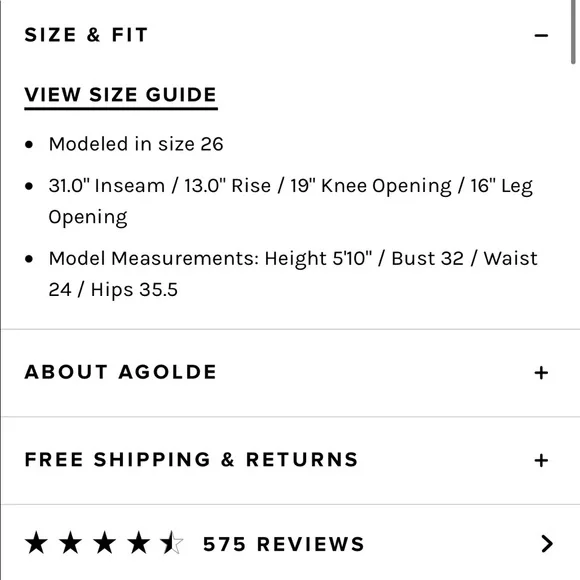The image size is (580, 580).
Task: Expand the About Agolde section heading
Action: tap(120, 372)
